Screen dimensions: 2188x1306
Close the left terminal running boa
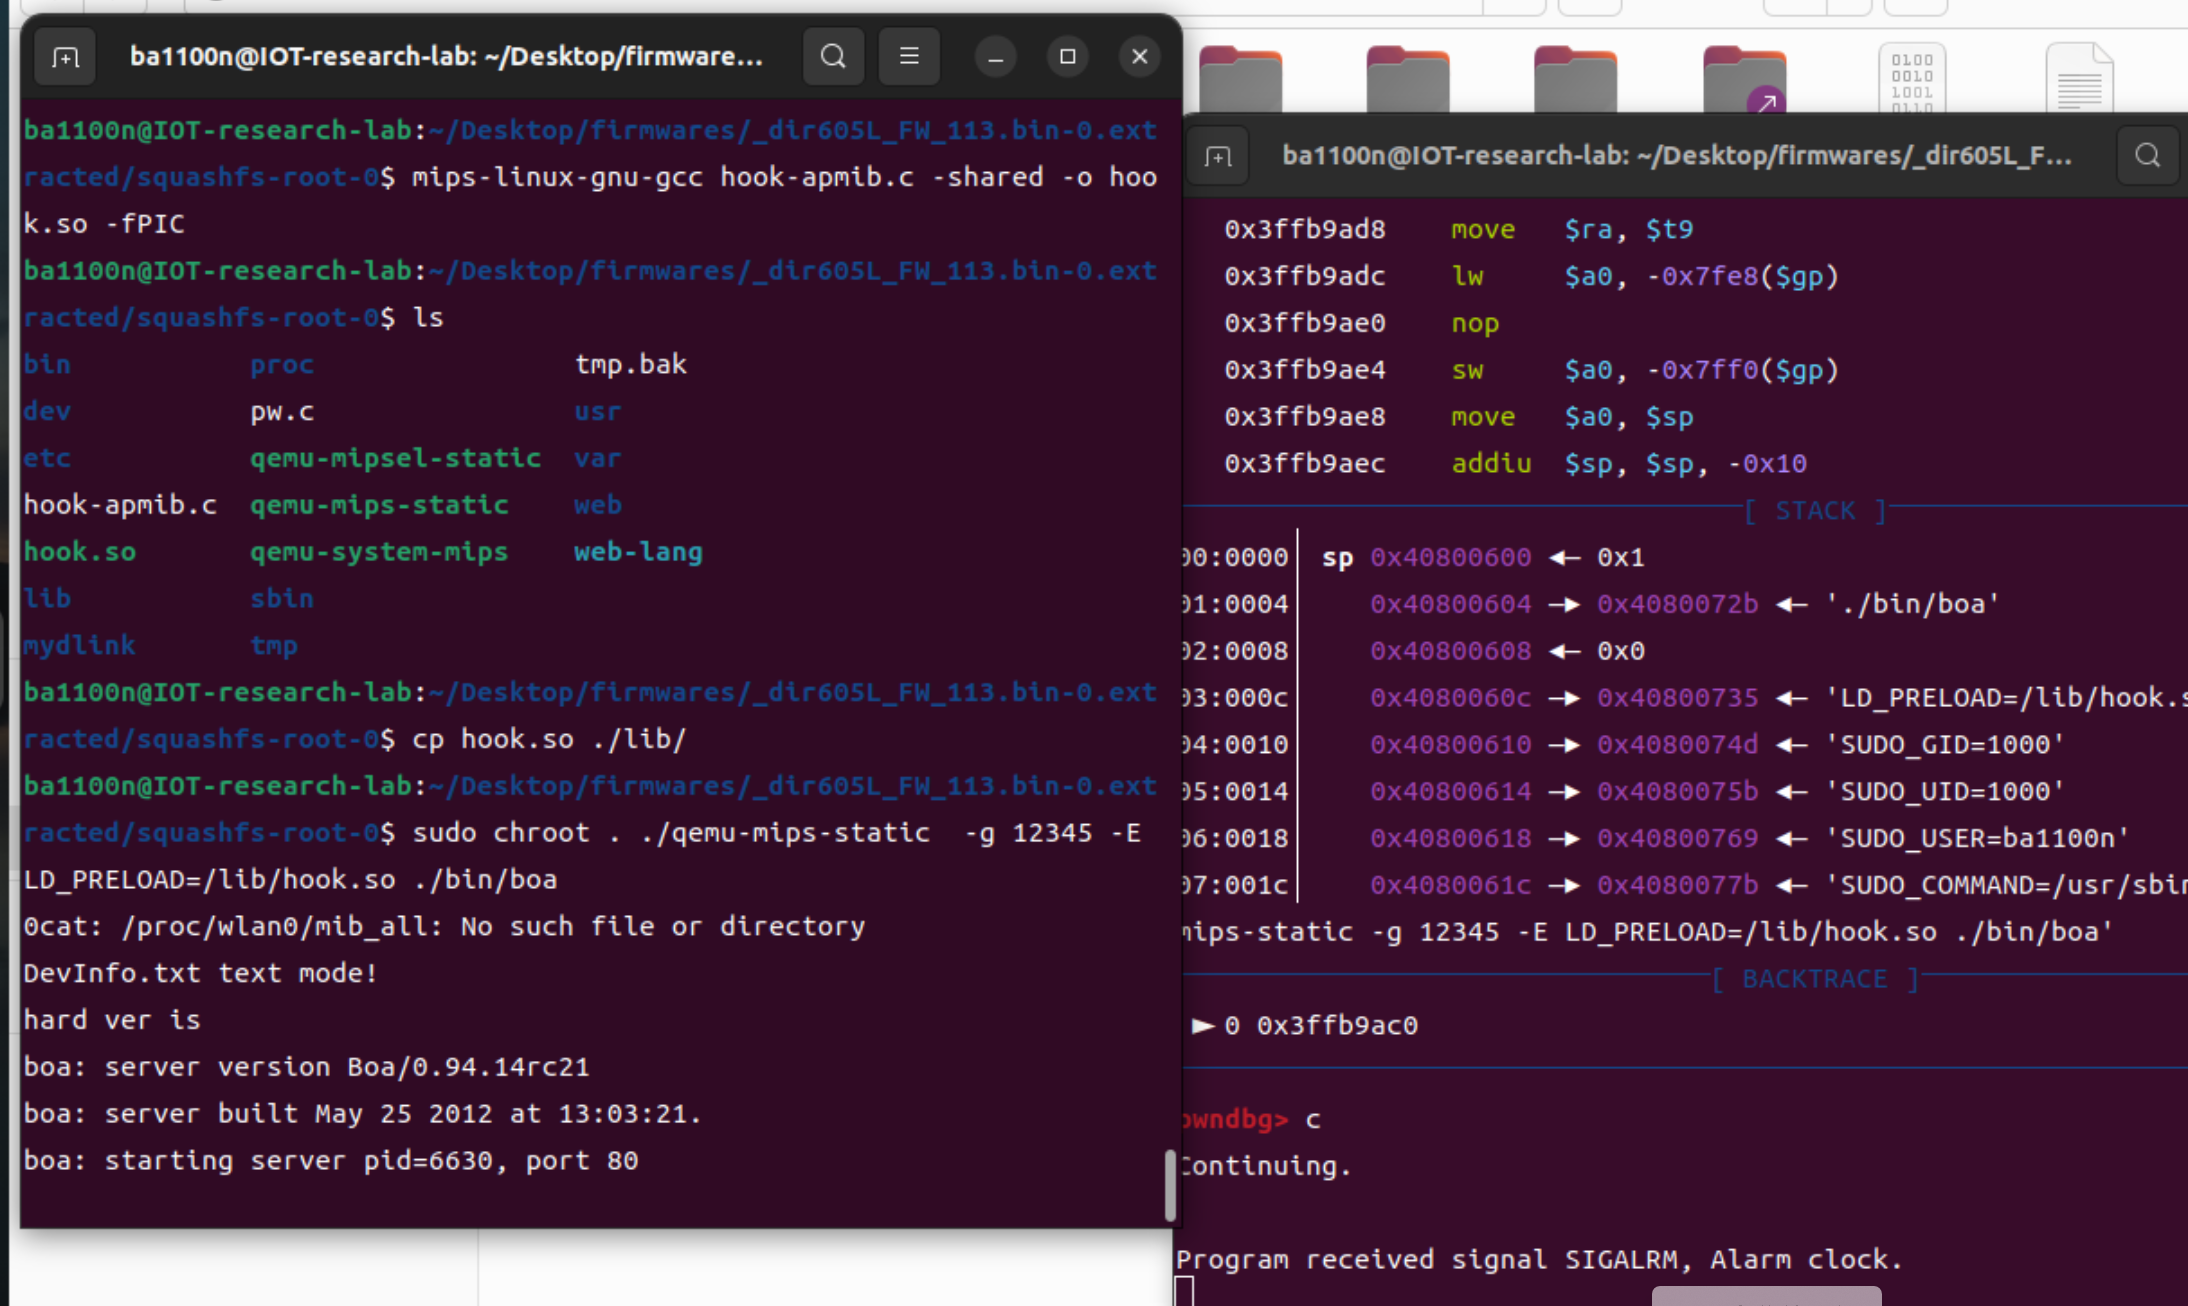[x=1139, y=57]
